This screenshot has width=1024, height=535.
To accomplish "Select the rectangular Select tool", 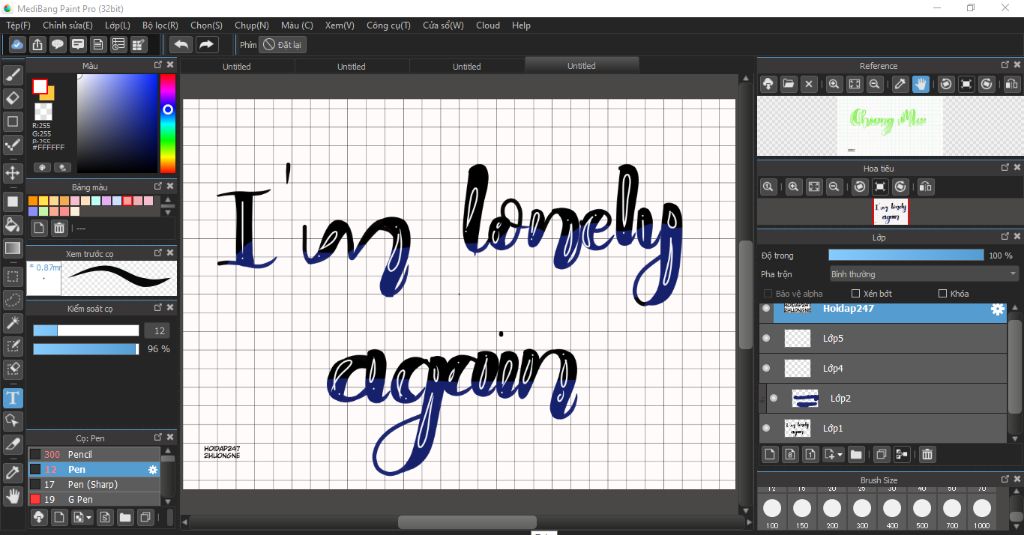I will coord(12,276).
